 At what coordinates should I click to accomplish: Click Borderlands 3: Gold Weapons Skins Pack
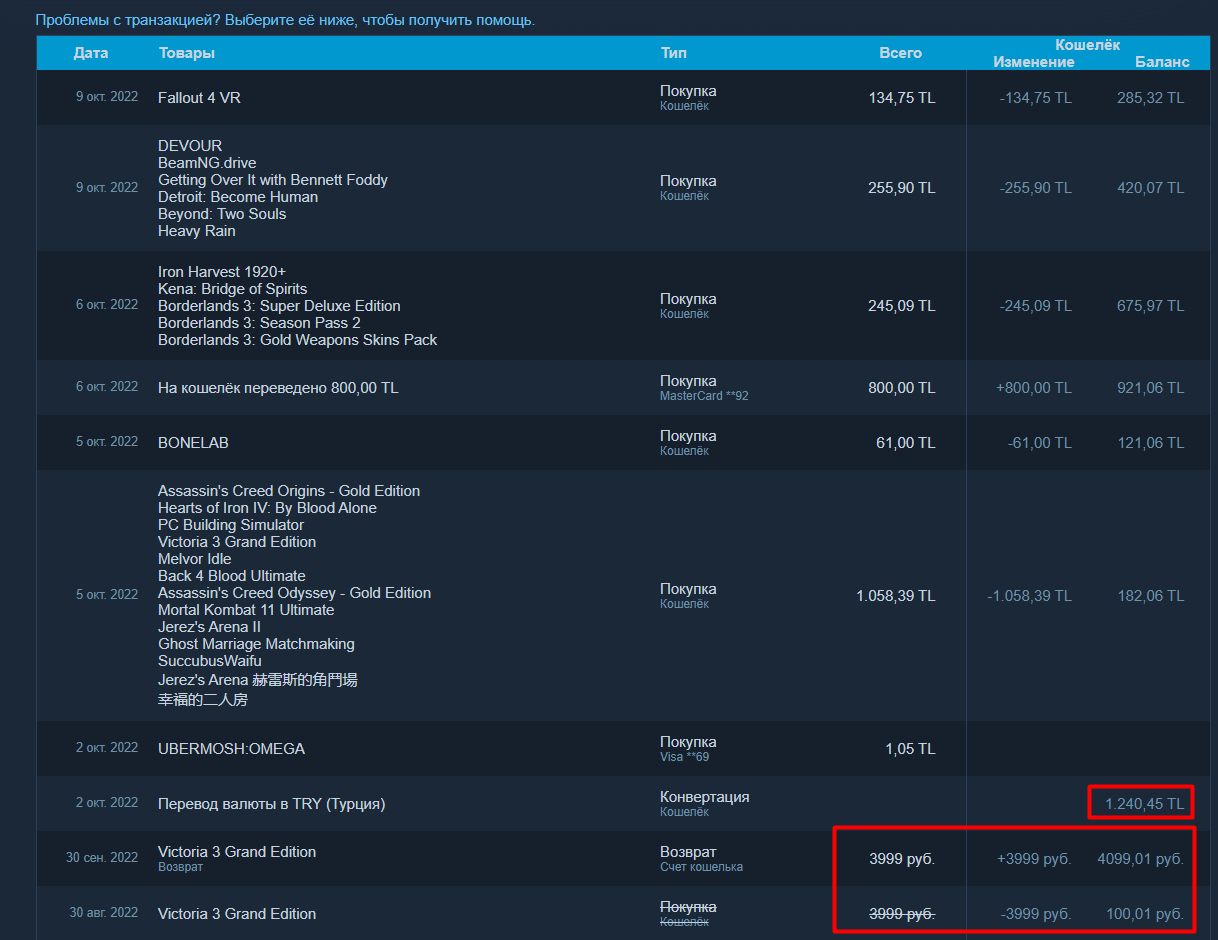click(x=298, y=340)
